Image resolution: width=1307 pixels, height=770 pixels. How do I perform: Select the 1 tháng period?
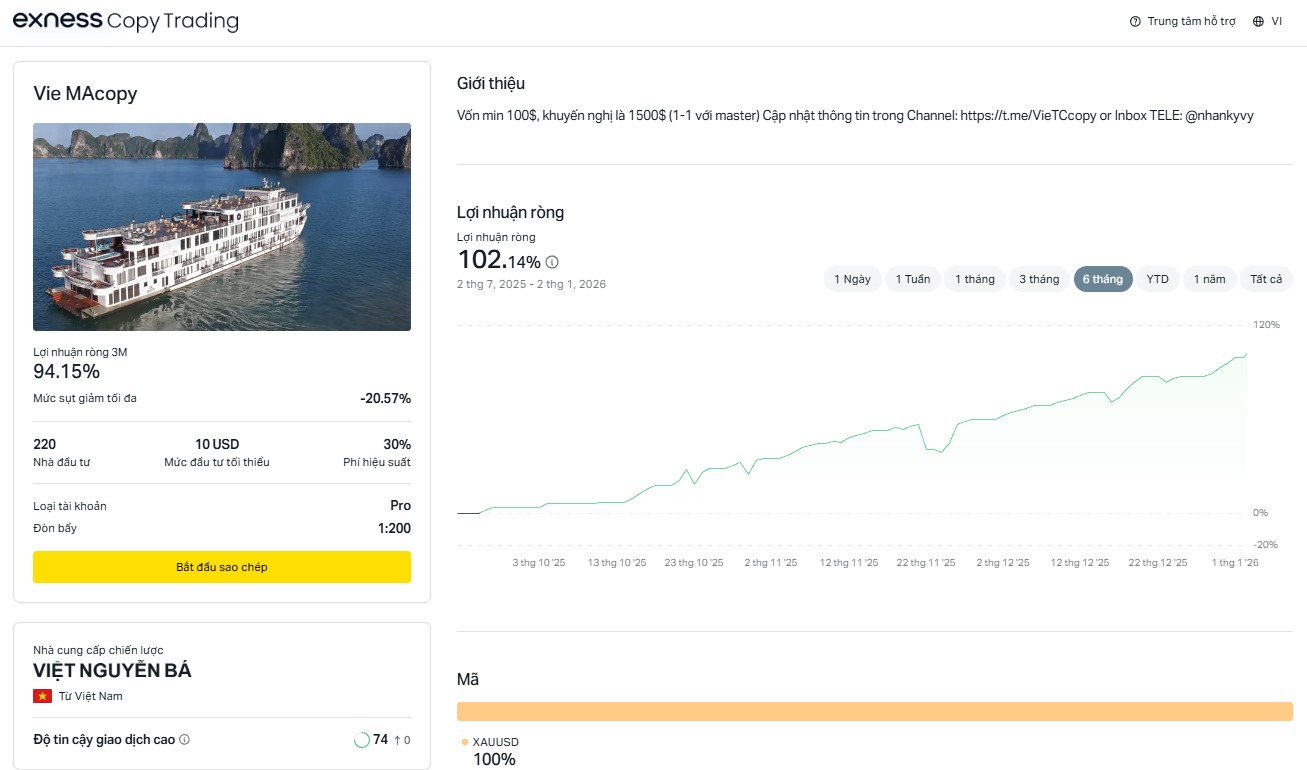tap(975, 279)
